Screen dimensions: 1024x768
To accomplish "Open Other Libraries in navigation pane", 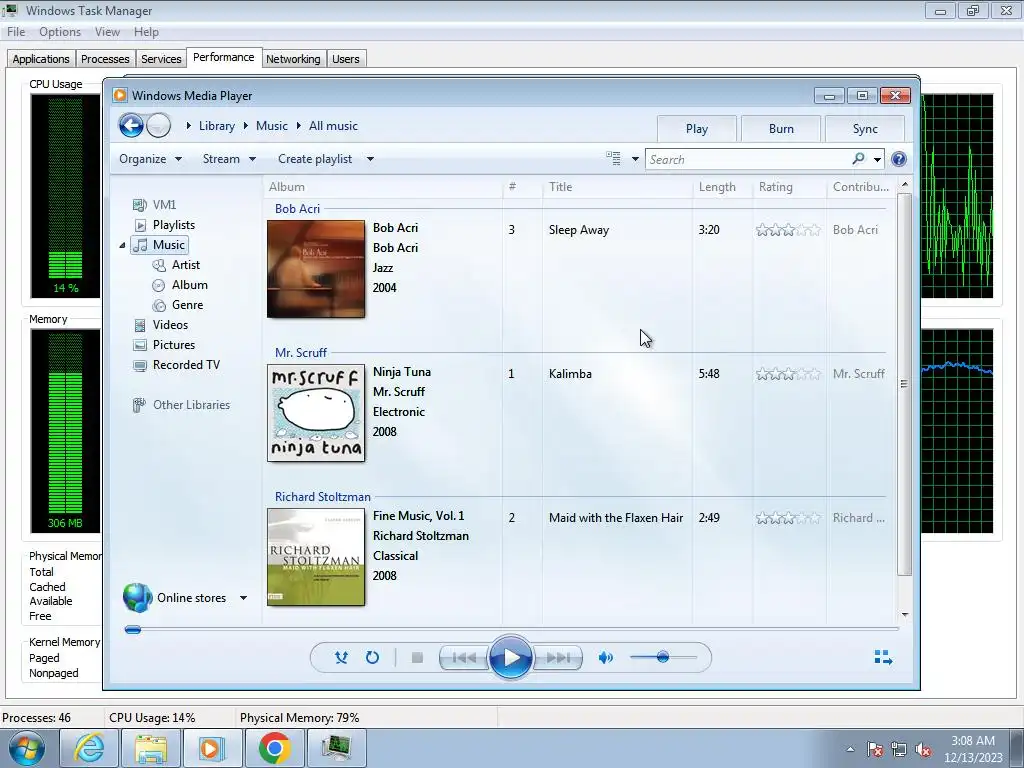I will click(191, 405).
